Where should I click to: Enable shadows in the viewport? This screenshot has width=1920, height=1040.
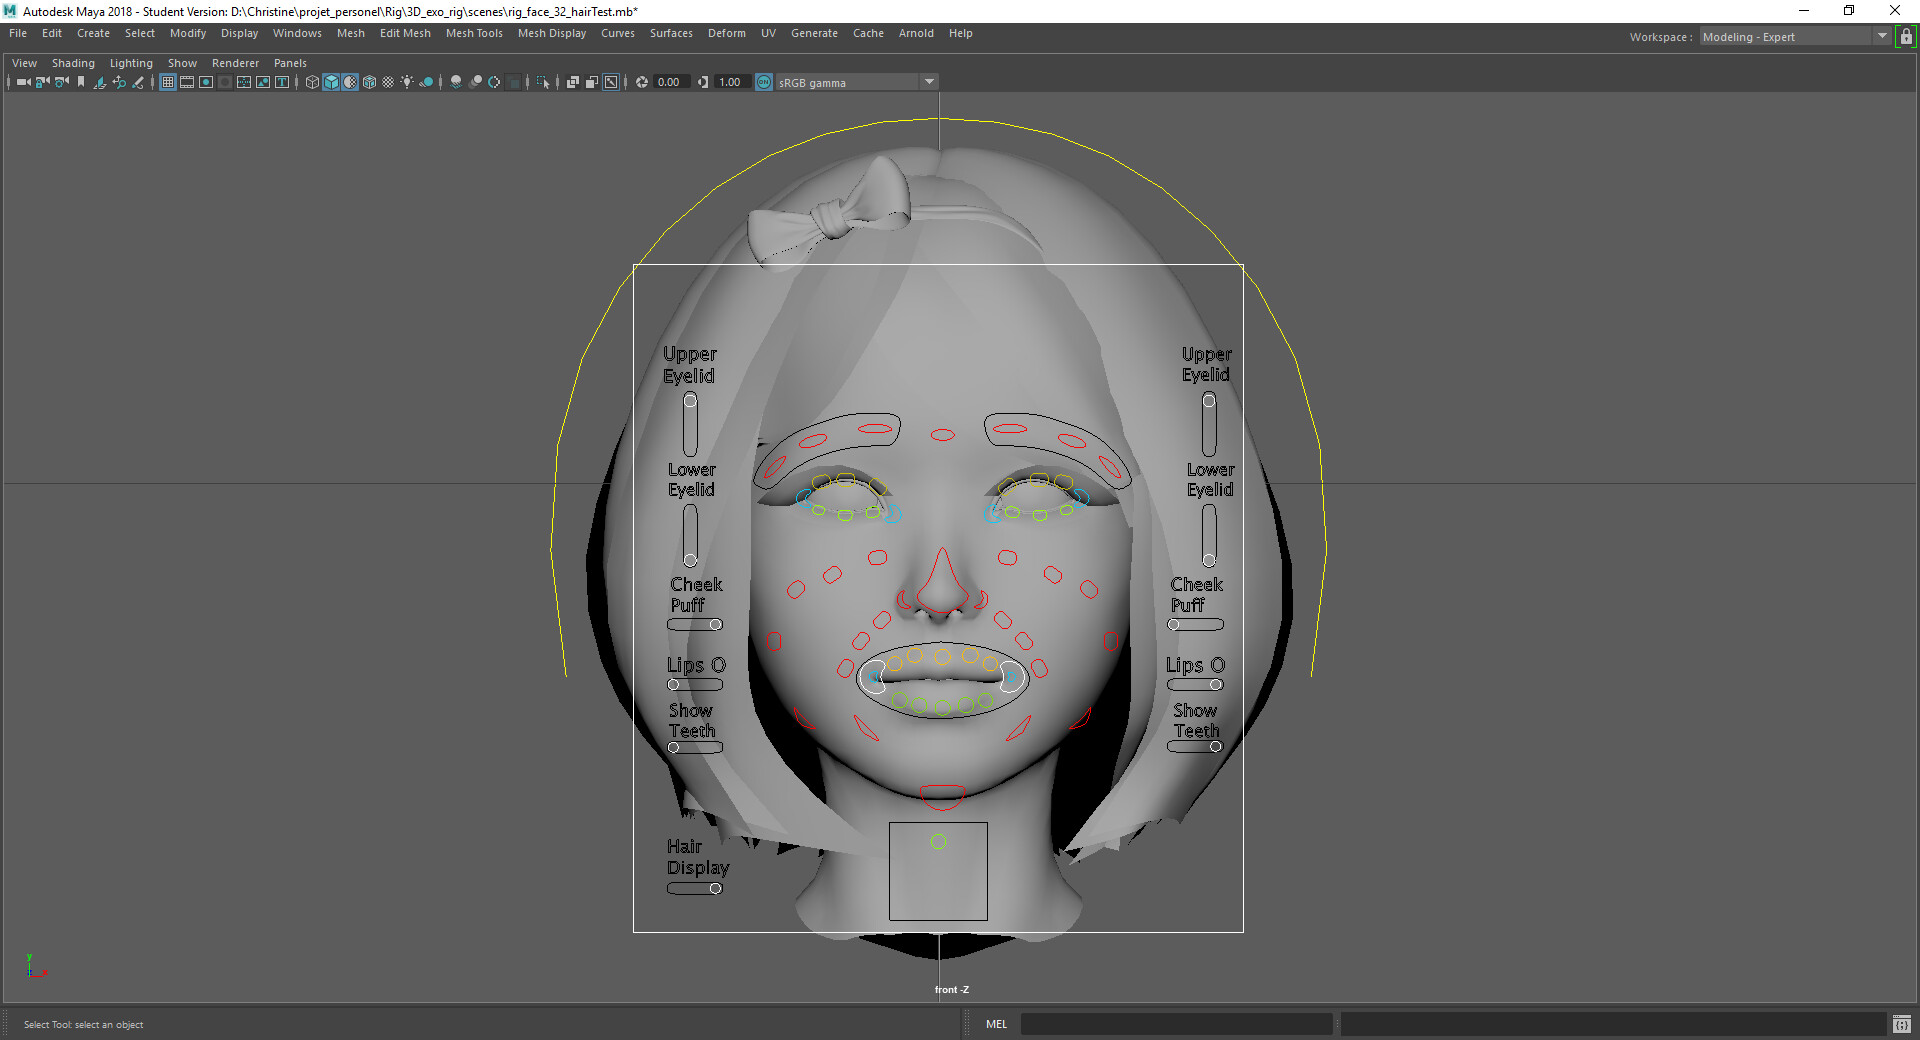[426, 82]
